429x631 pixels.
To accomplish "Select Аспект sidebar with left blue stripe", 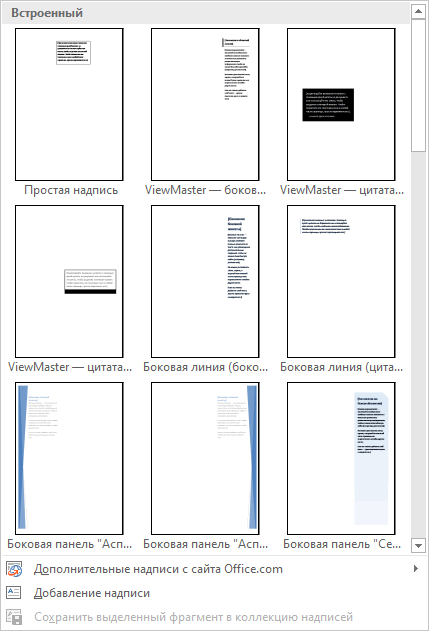I will tap(69, 458).
